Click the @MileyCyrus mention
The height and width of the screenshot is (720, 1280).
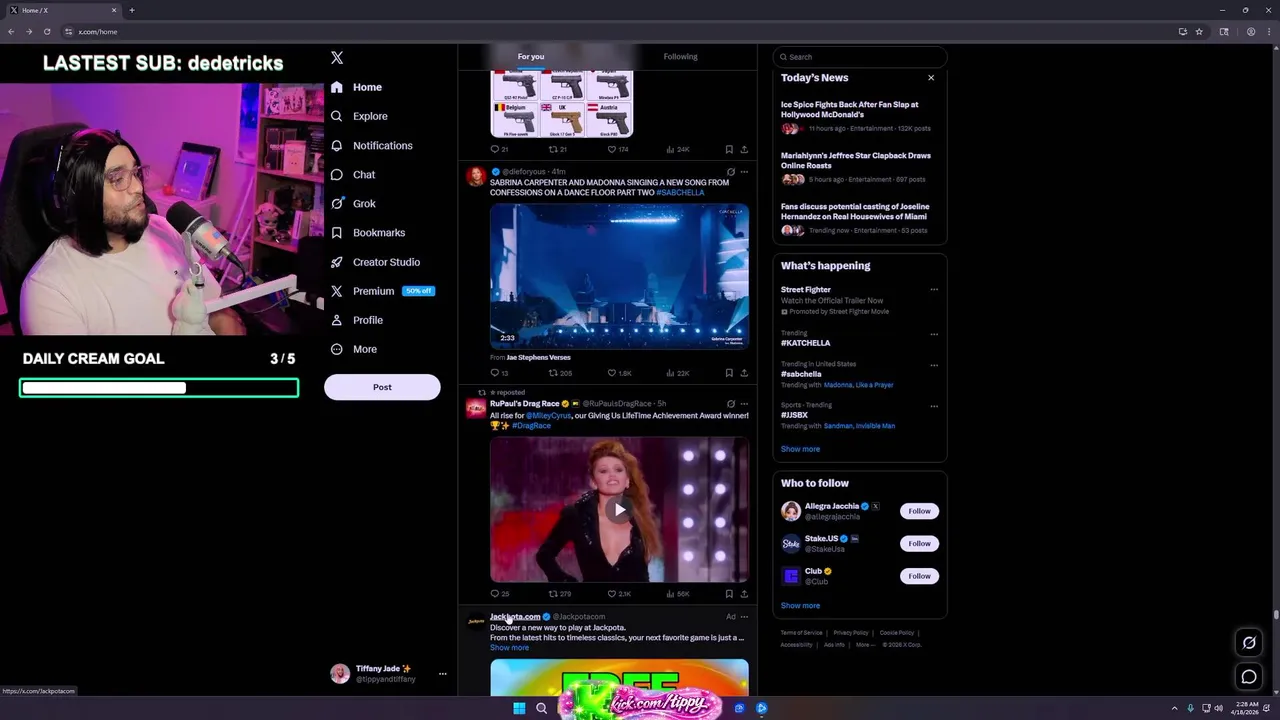[x=548, y=415]
